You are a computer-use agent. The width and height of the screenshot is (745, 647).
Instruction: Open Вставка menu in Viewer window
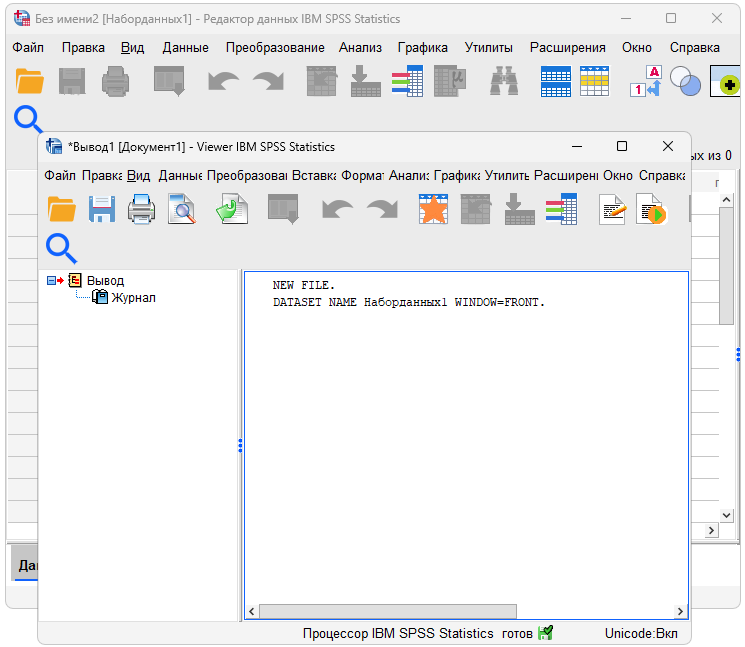(x=314, y=176)
